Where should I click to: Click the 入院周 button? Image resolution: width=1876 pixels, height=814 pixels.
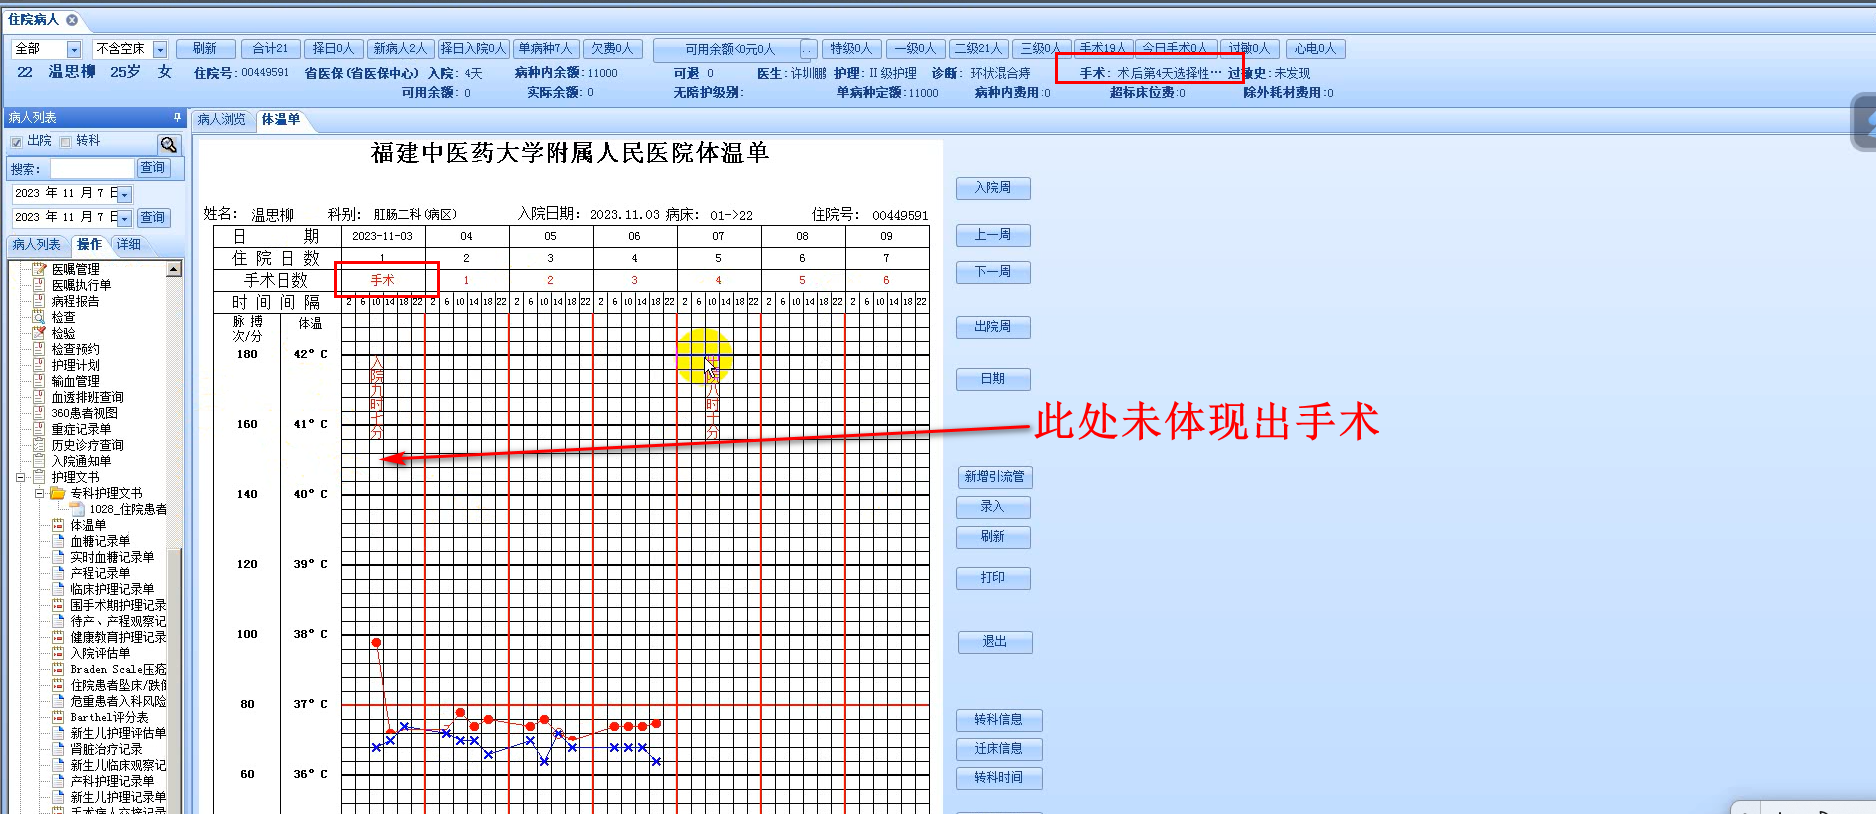click(x=993, y=188)
